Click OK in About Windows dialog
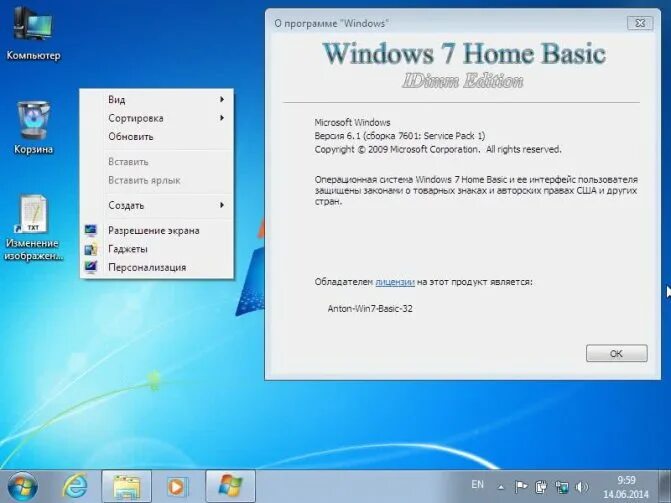The width and height of the screenshot is (671, 503). click(x=617, y=354)
